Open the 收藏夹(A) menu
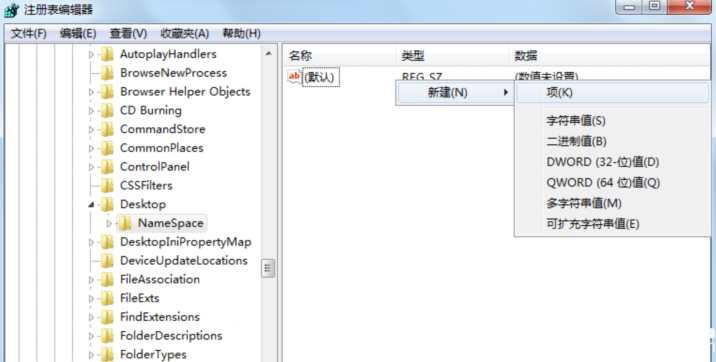Viewport: 716px width, 362px height. coord(184,33)
